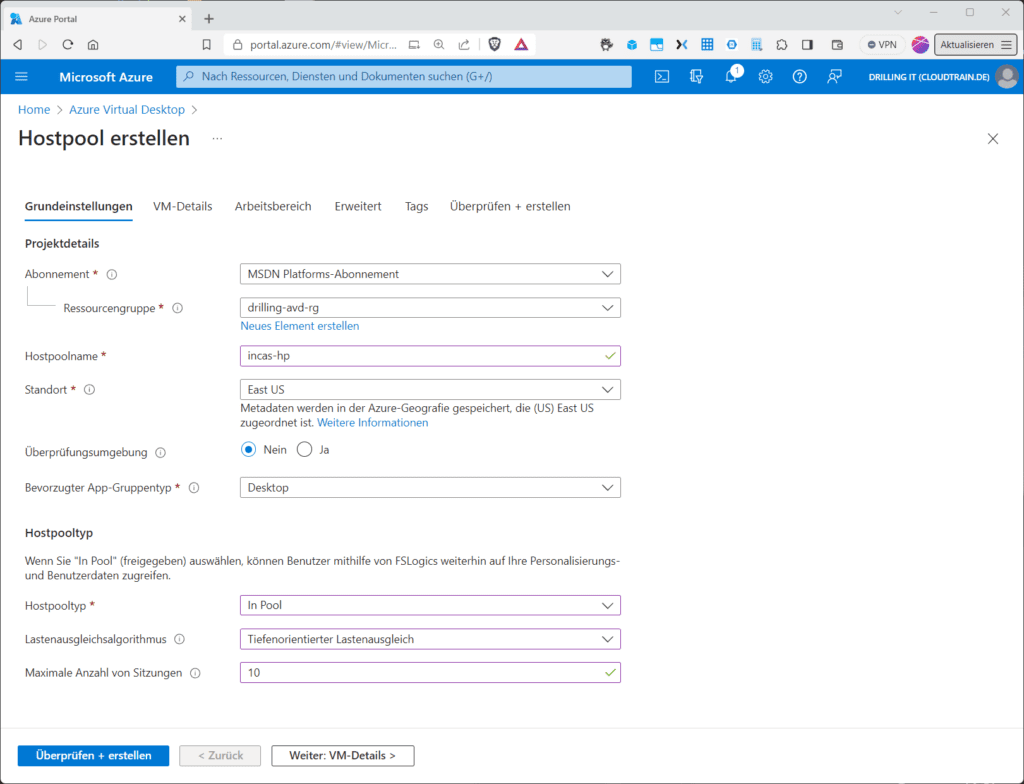Viewport: 1024px width, 784px height.
Task: Open the Hostpooltyp dropdown
Action: (430, 605)
